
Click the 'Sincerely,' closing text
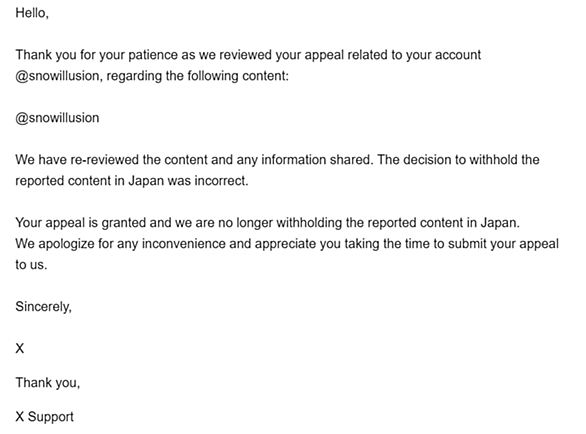pos(43,307)
